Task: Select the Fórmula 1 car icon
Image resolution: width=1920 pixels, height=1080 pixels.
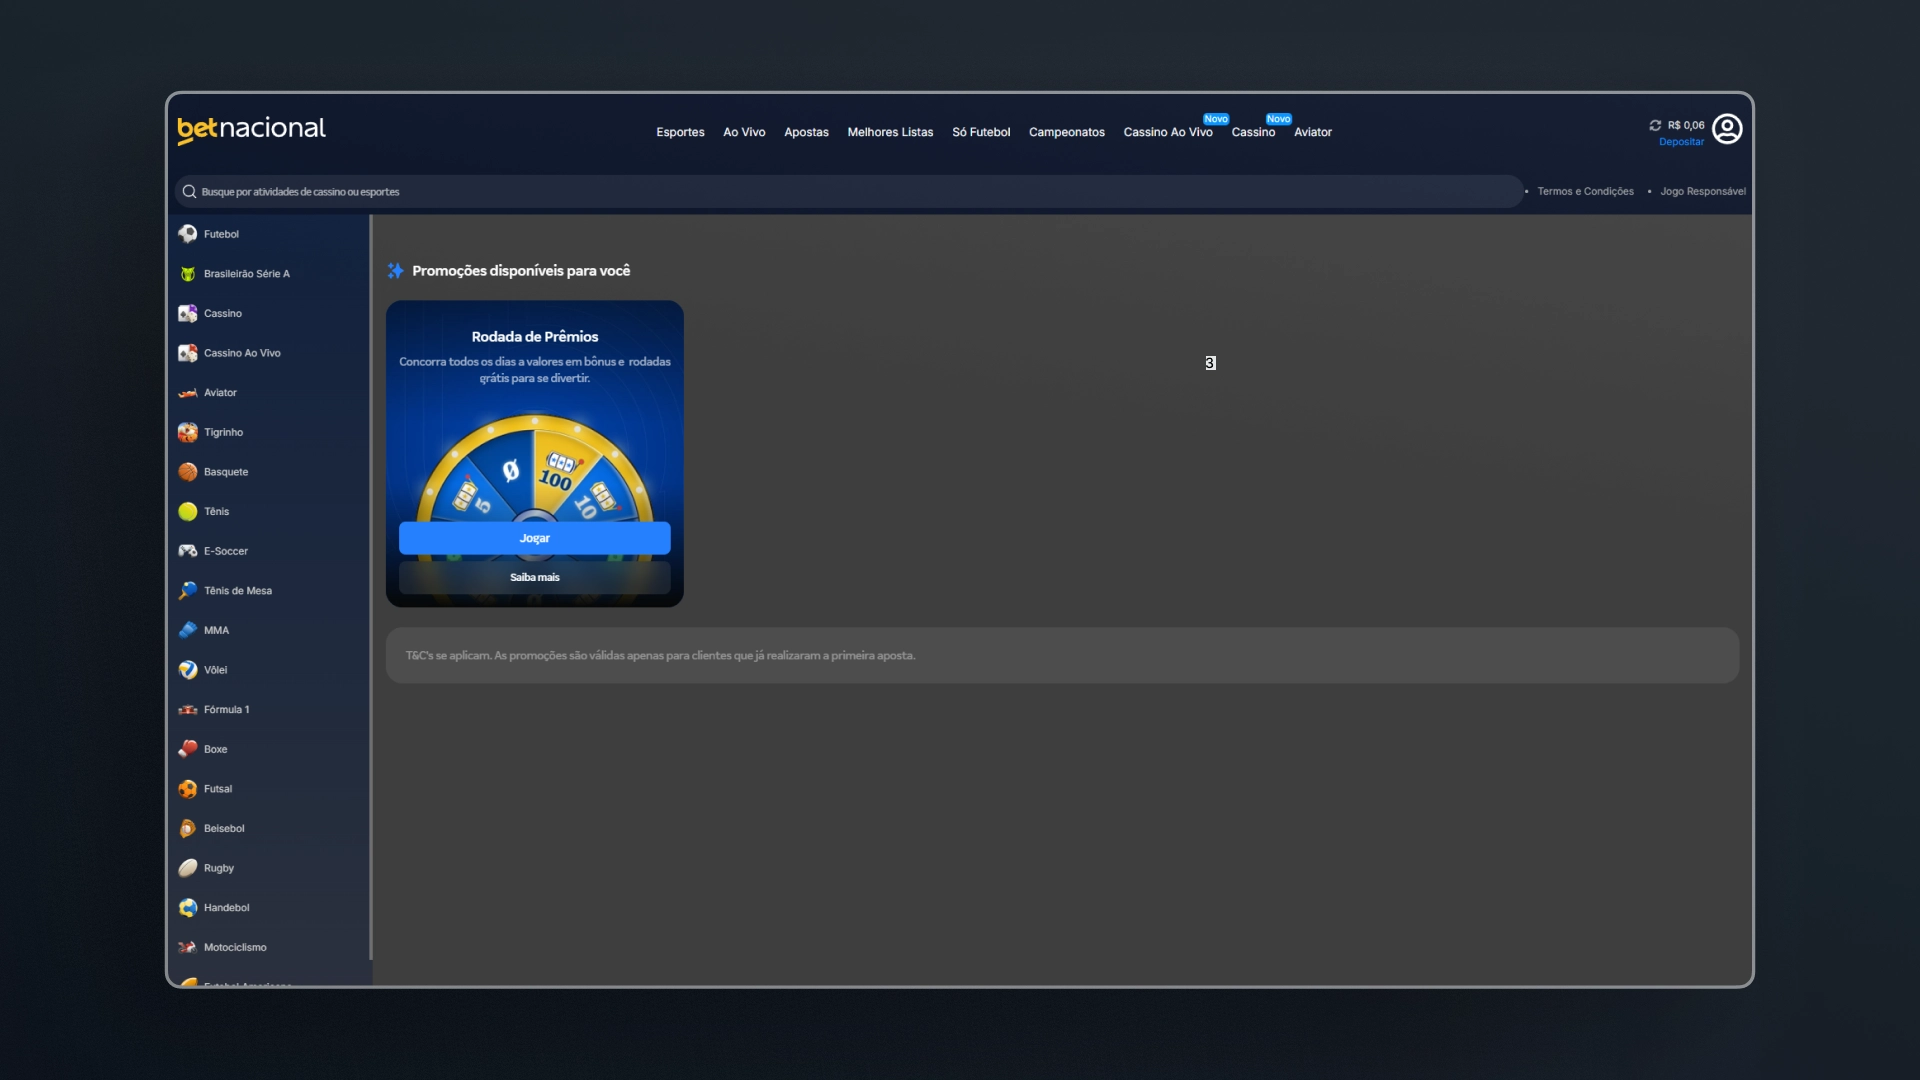Action: tap(188, 710)
